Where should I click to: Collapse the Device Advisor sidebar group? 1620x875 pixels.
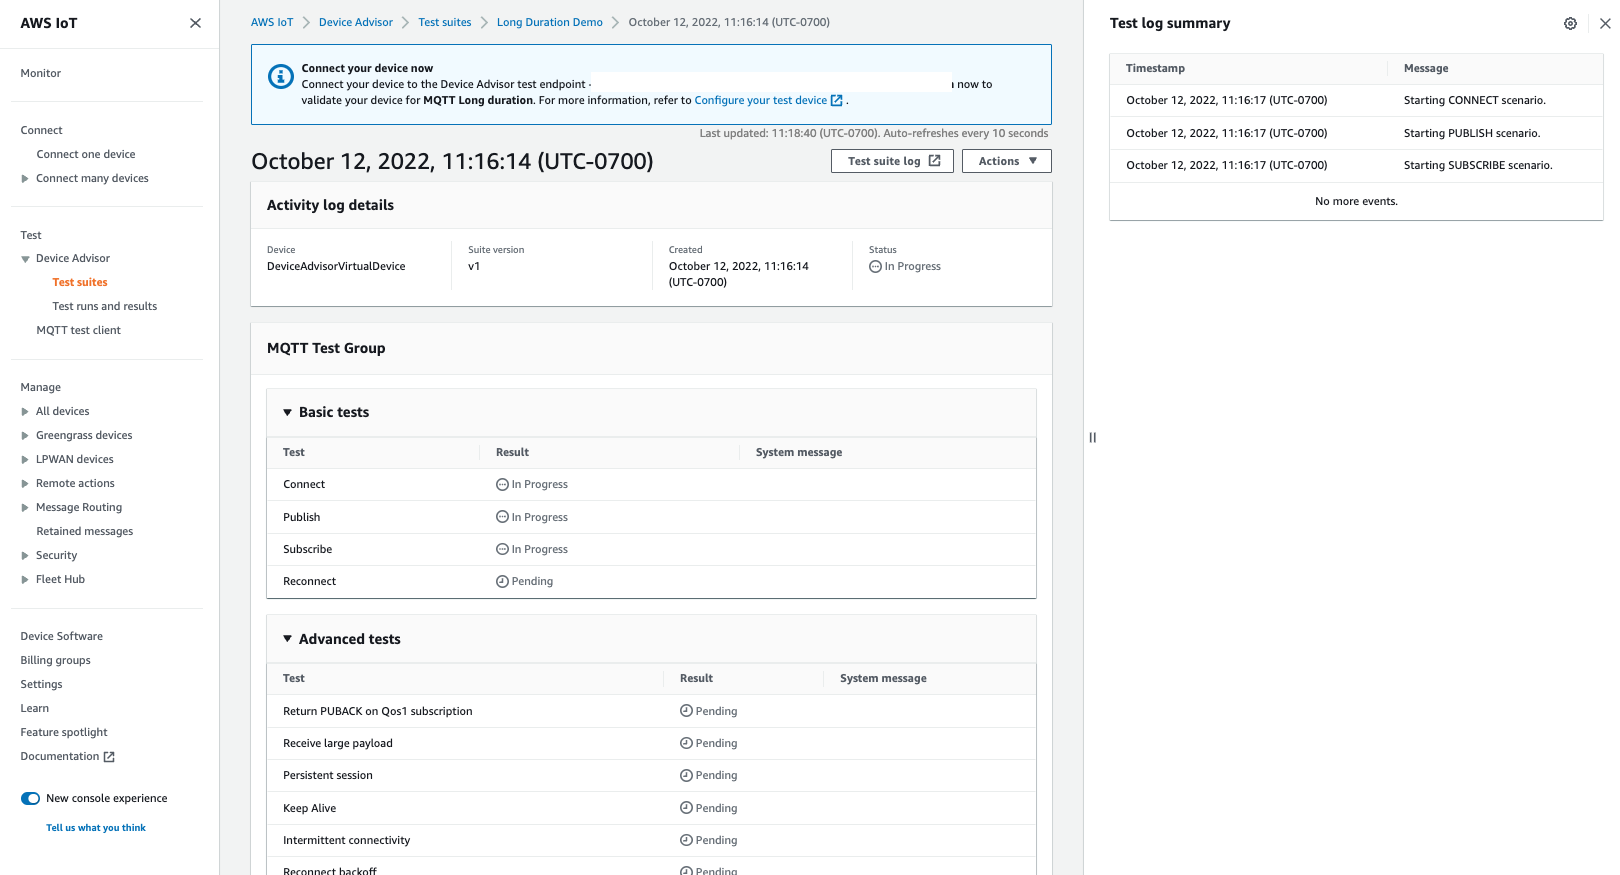25,259
